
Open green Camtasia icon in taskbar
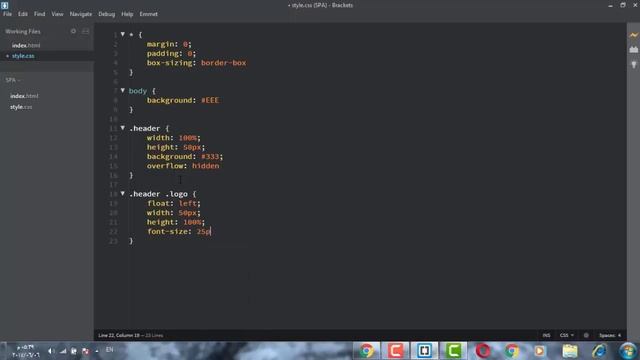[x=453, y=351]
